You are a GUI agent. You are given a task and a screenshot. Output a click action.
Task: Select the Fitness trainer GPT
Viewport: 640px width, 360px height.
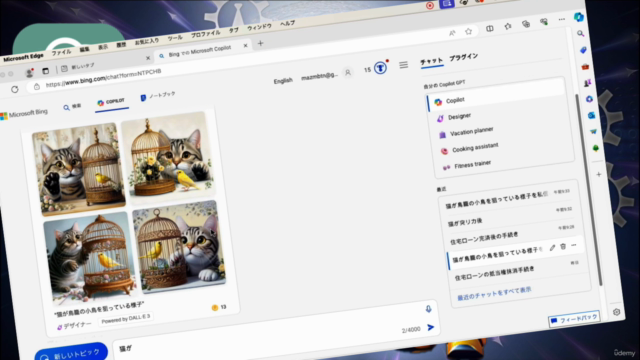coord(472,165)
